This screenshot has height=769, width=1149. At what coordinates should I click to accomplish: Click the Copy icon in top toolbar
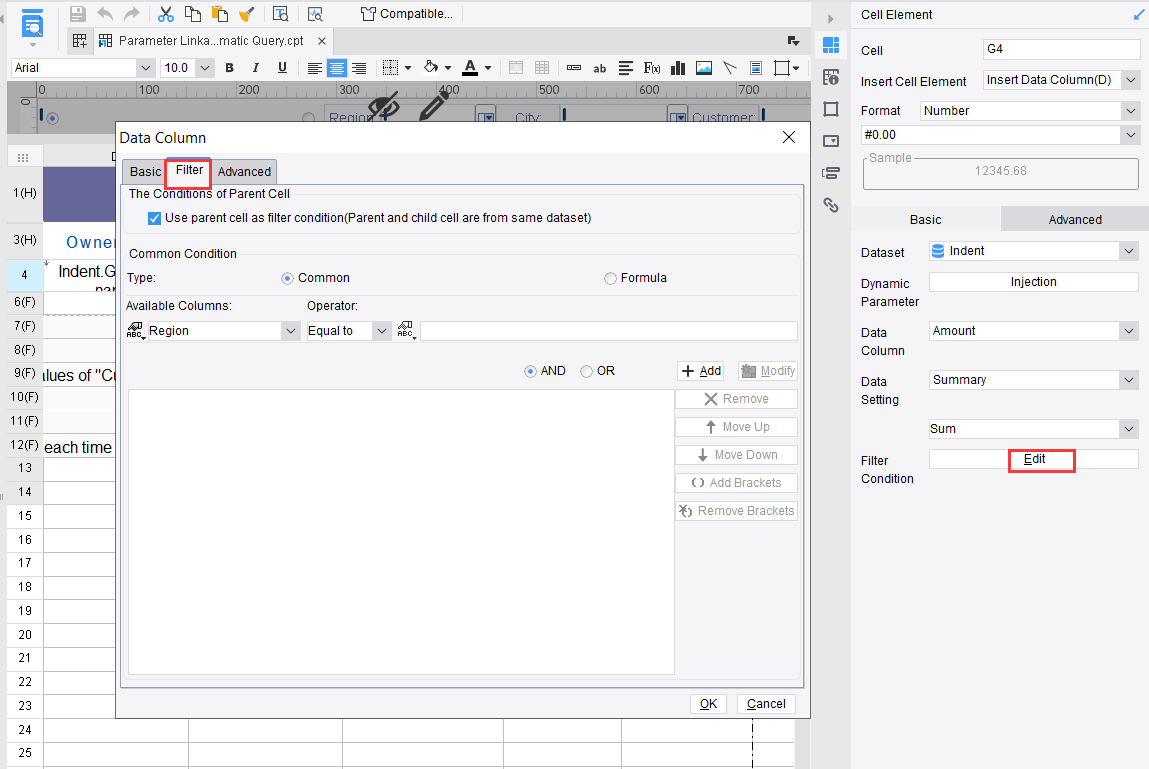click(193, 13)
